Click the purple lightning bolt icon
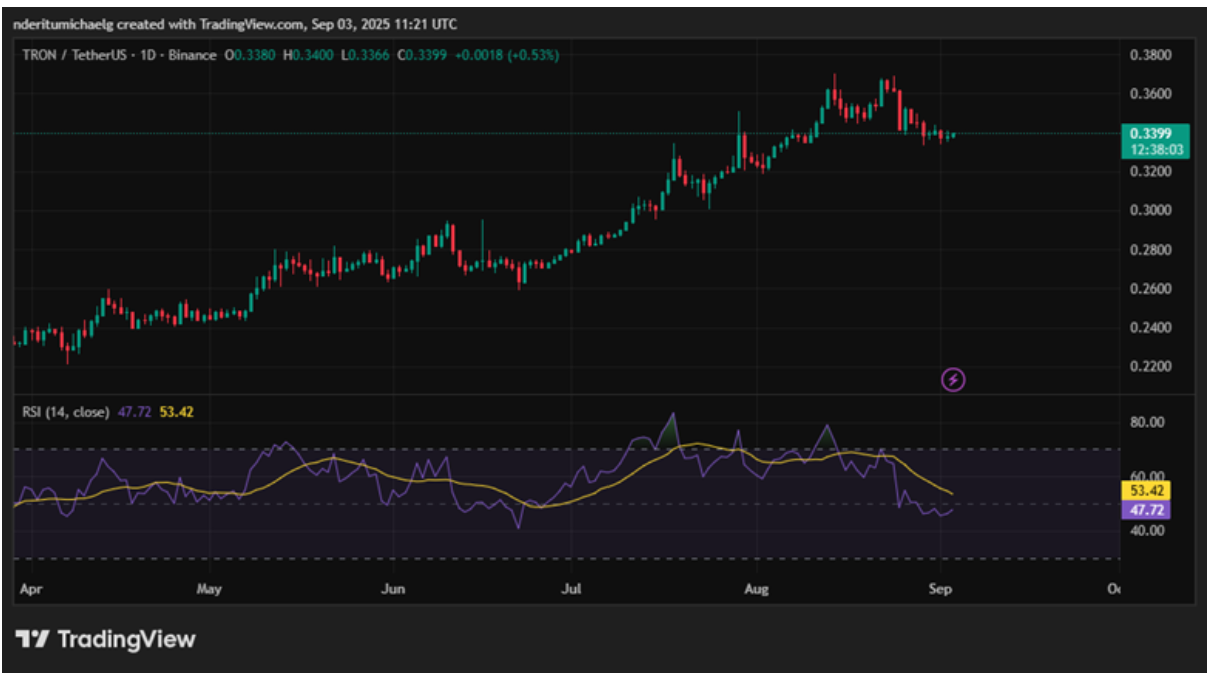1212x674 pixels. coord(953,379)
